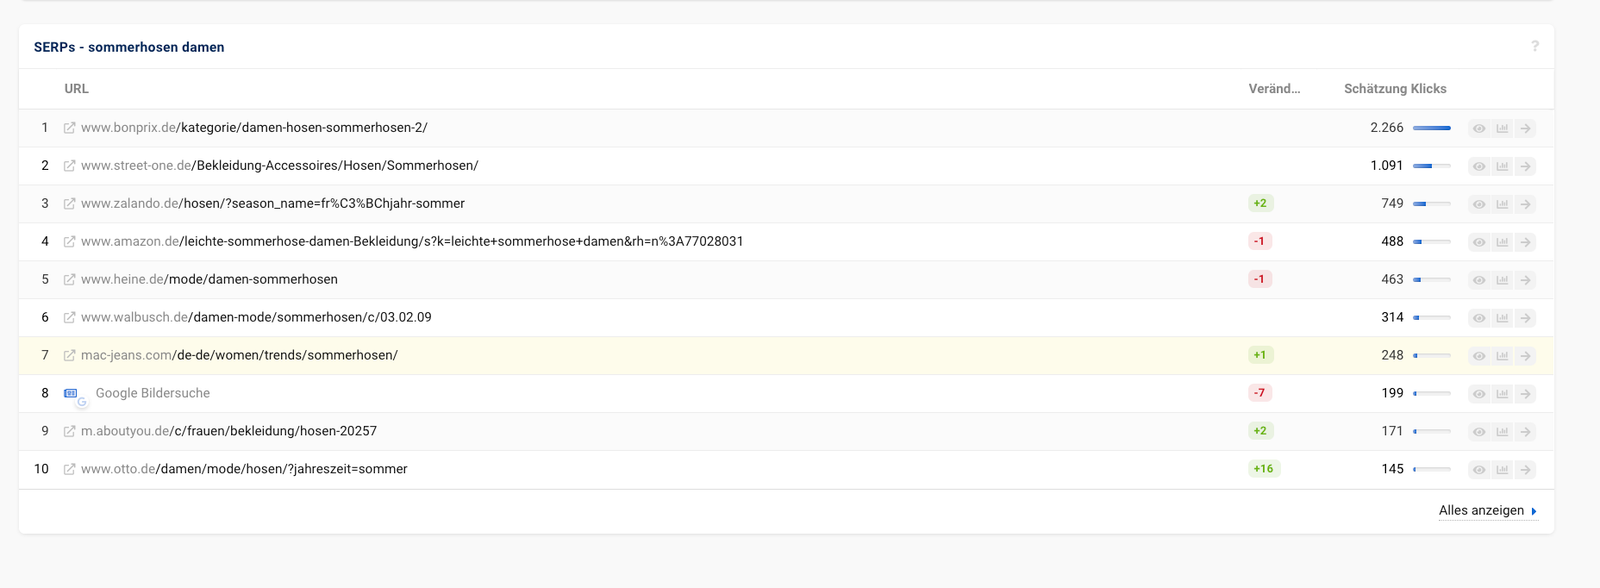Open the external link icon for www.otto.de

[69, 469]
